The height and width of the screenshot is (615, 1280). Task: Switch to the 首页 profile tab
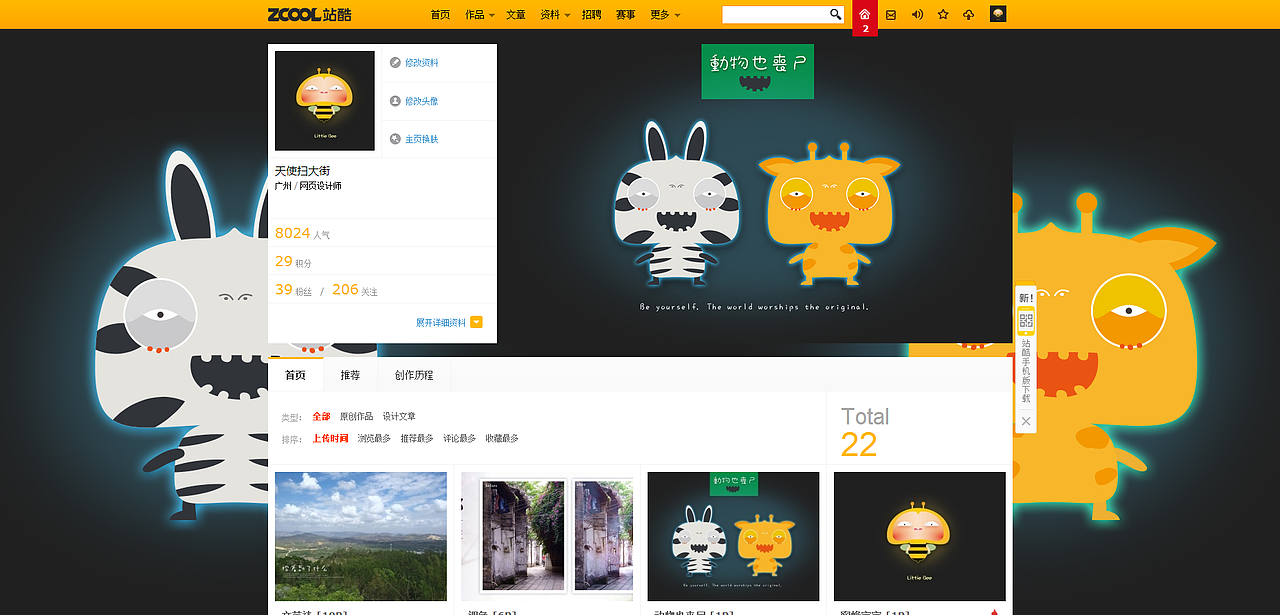pos(295,375)
